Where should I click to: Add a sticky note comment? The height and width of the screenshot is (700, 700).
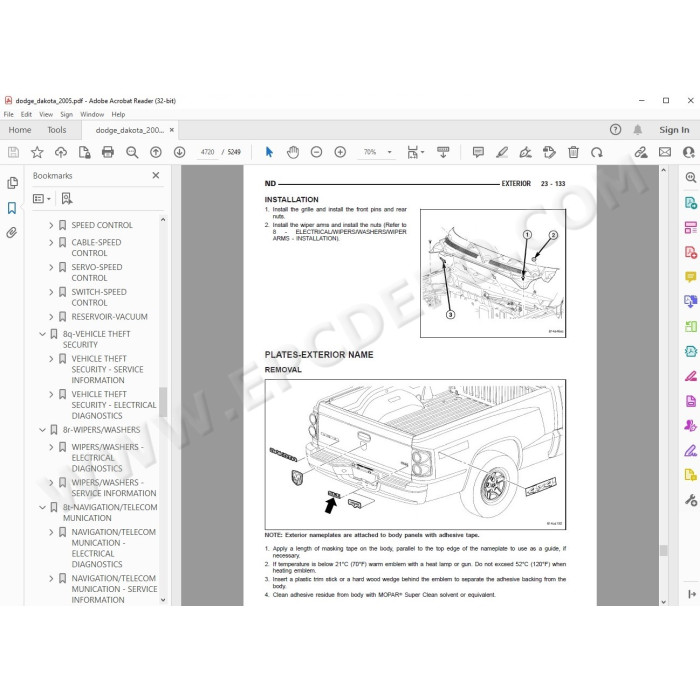(478, 152)
